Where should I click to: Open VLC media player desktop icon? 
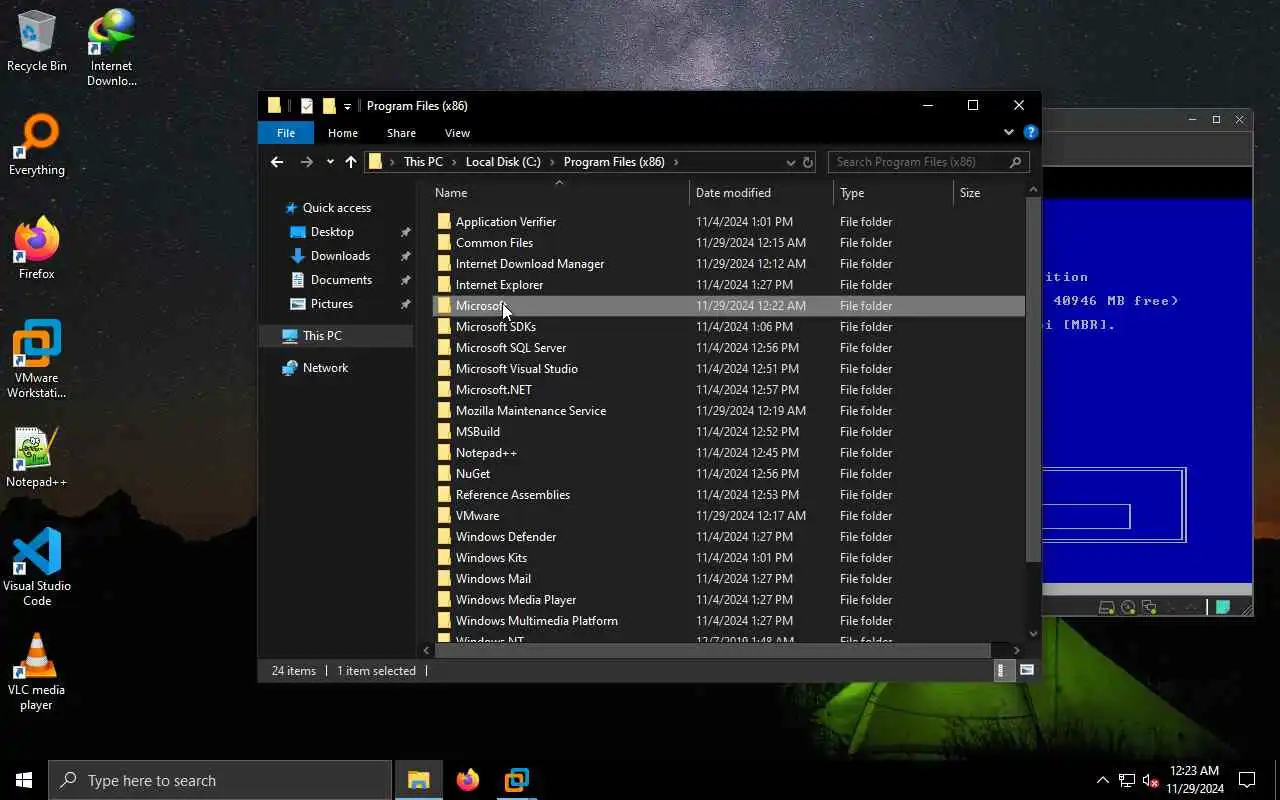37,672
